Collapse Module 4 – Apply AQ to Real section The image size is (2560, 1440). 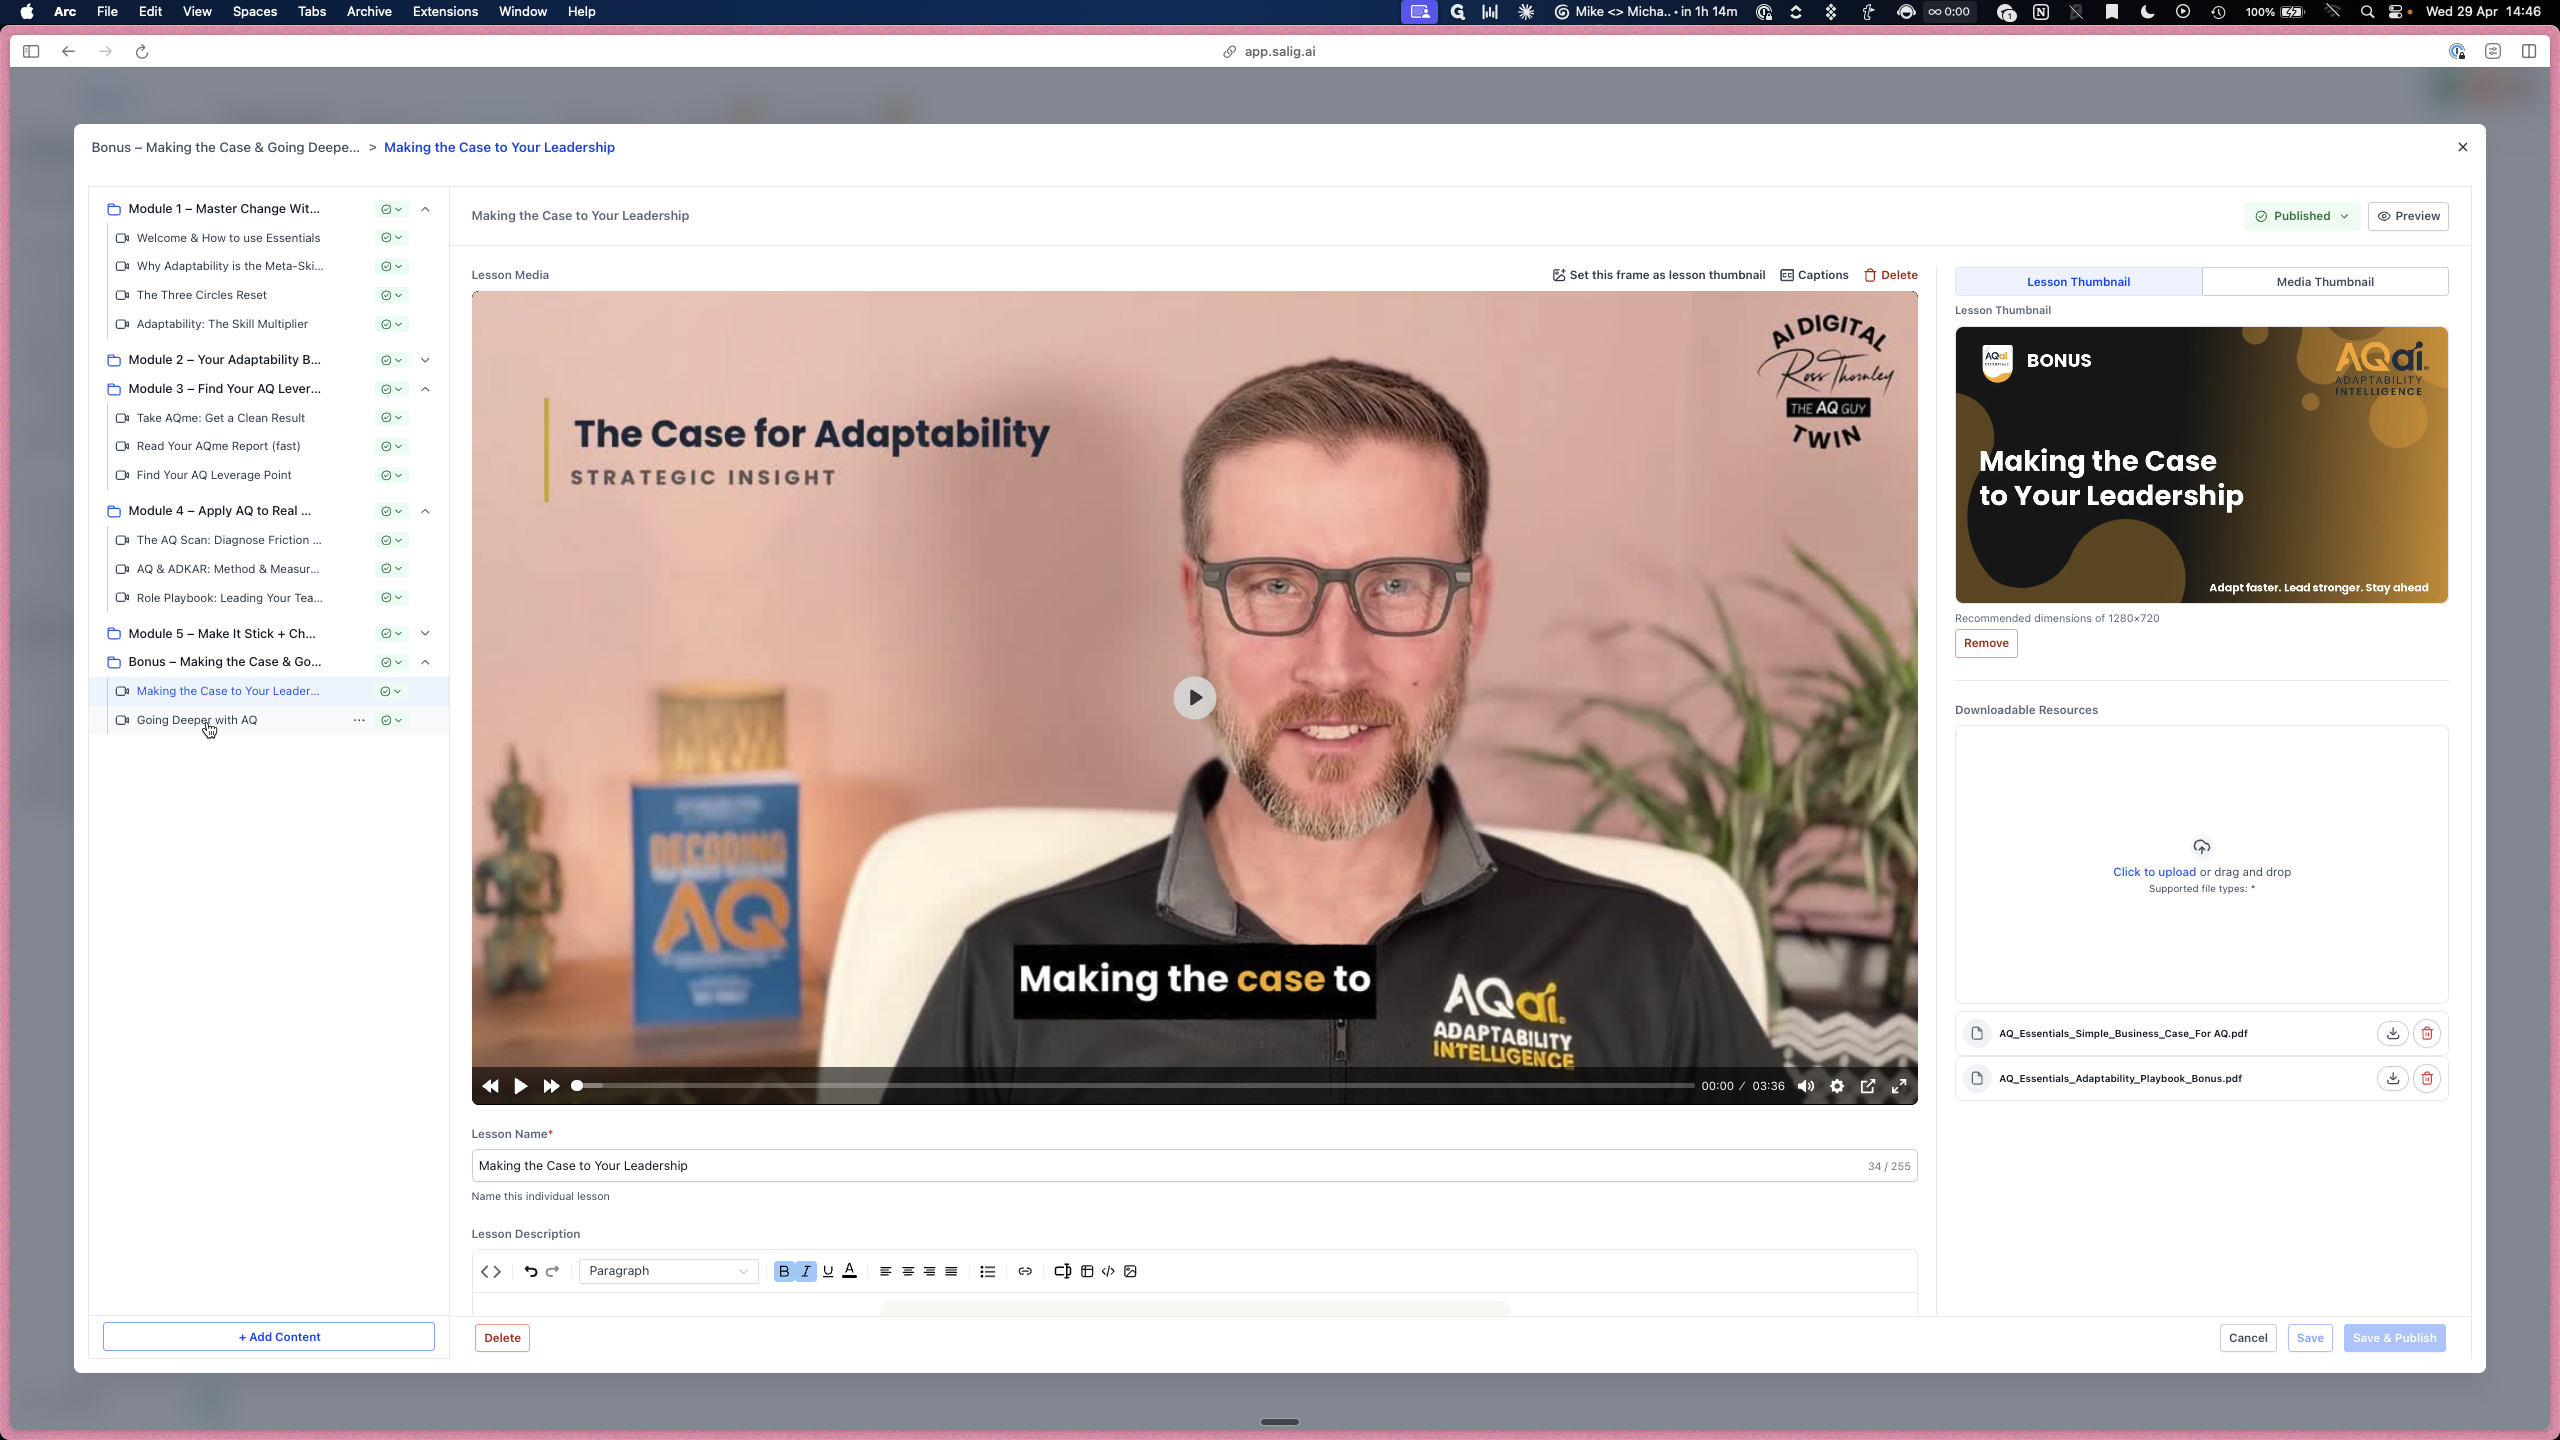(425, 511)
